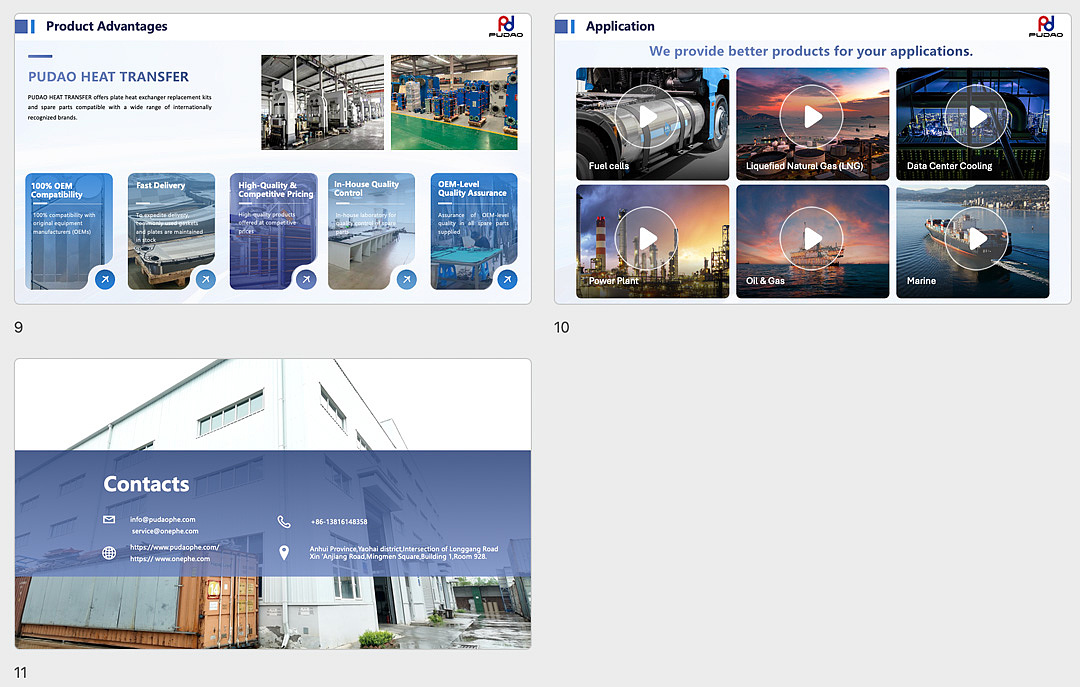Play the Power Plant video
Image resolution: width=1080 pixels, height=687 pixels.
tap(645, 238)
